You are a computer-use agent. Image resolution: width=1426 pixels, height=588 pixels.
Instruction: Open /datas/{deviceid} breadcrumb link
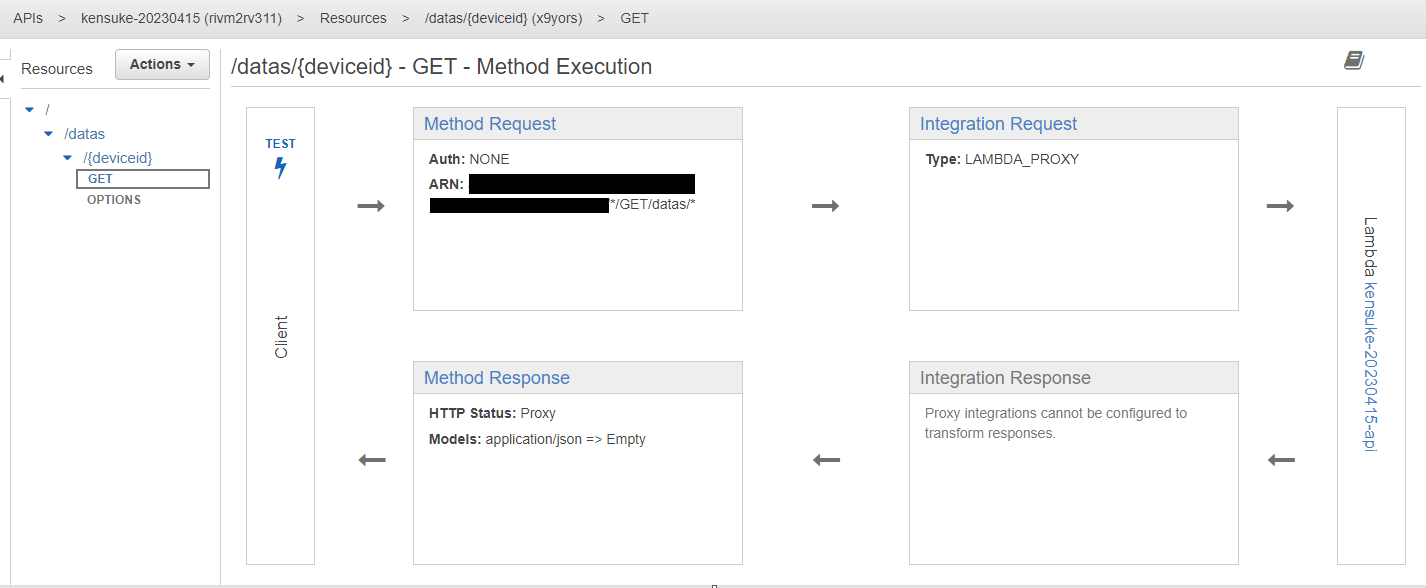[503, 18]
